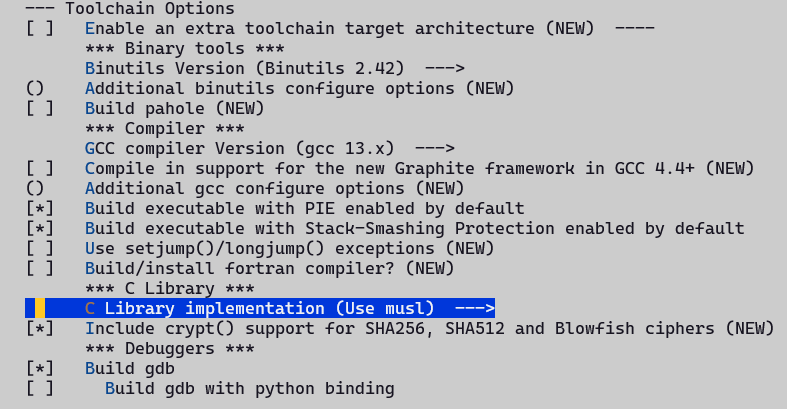The image size is (787, 409).
Task: Select Binutils Version (Binutils 2.42) entry
Action: (x=245, y=68)
